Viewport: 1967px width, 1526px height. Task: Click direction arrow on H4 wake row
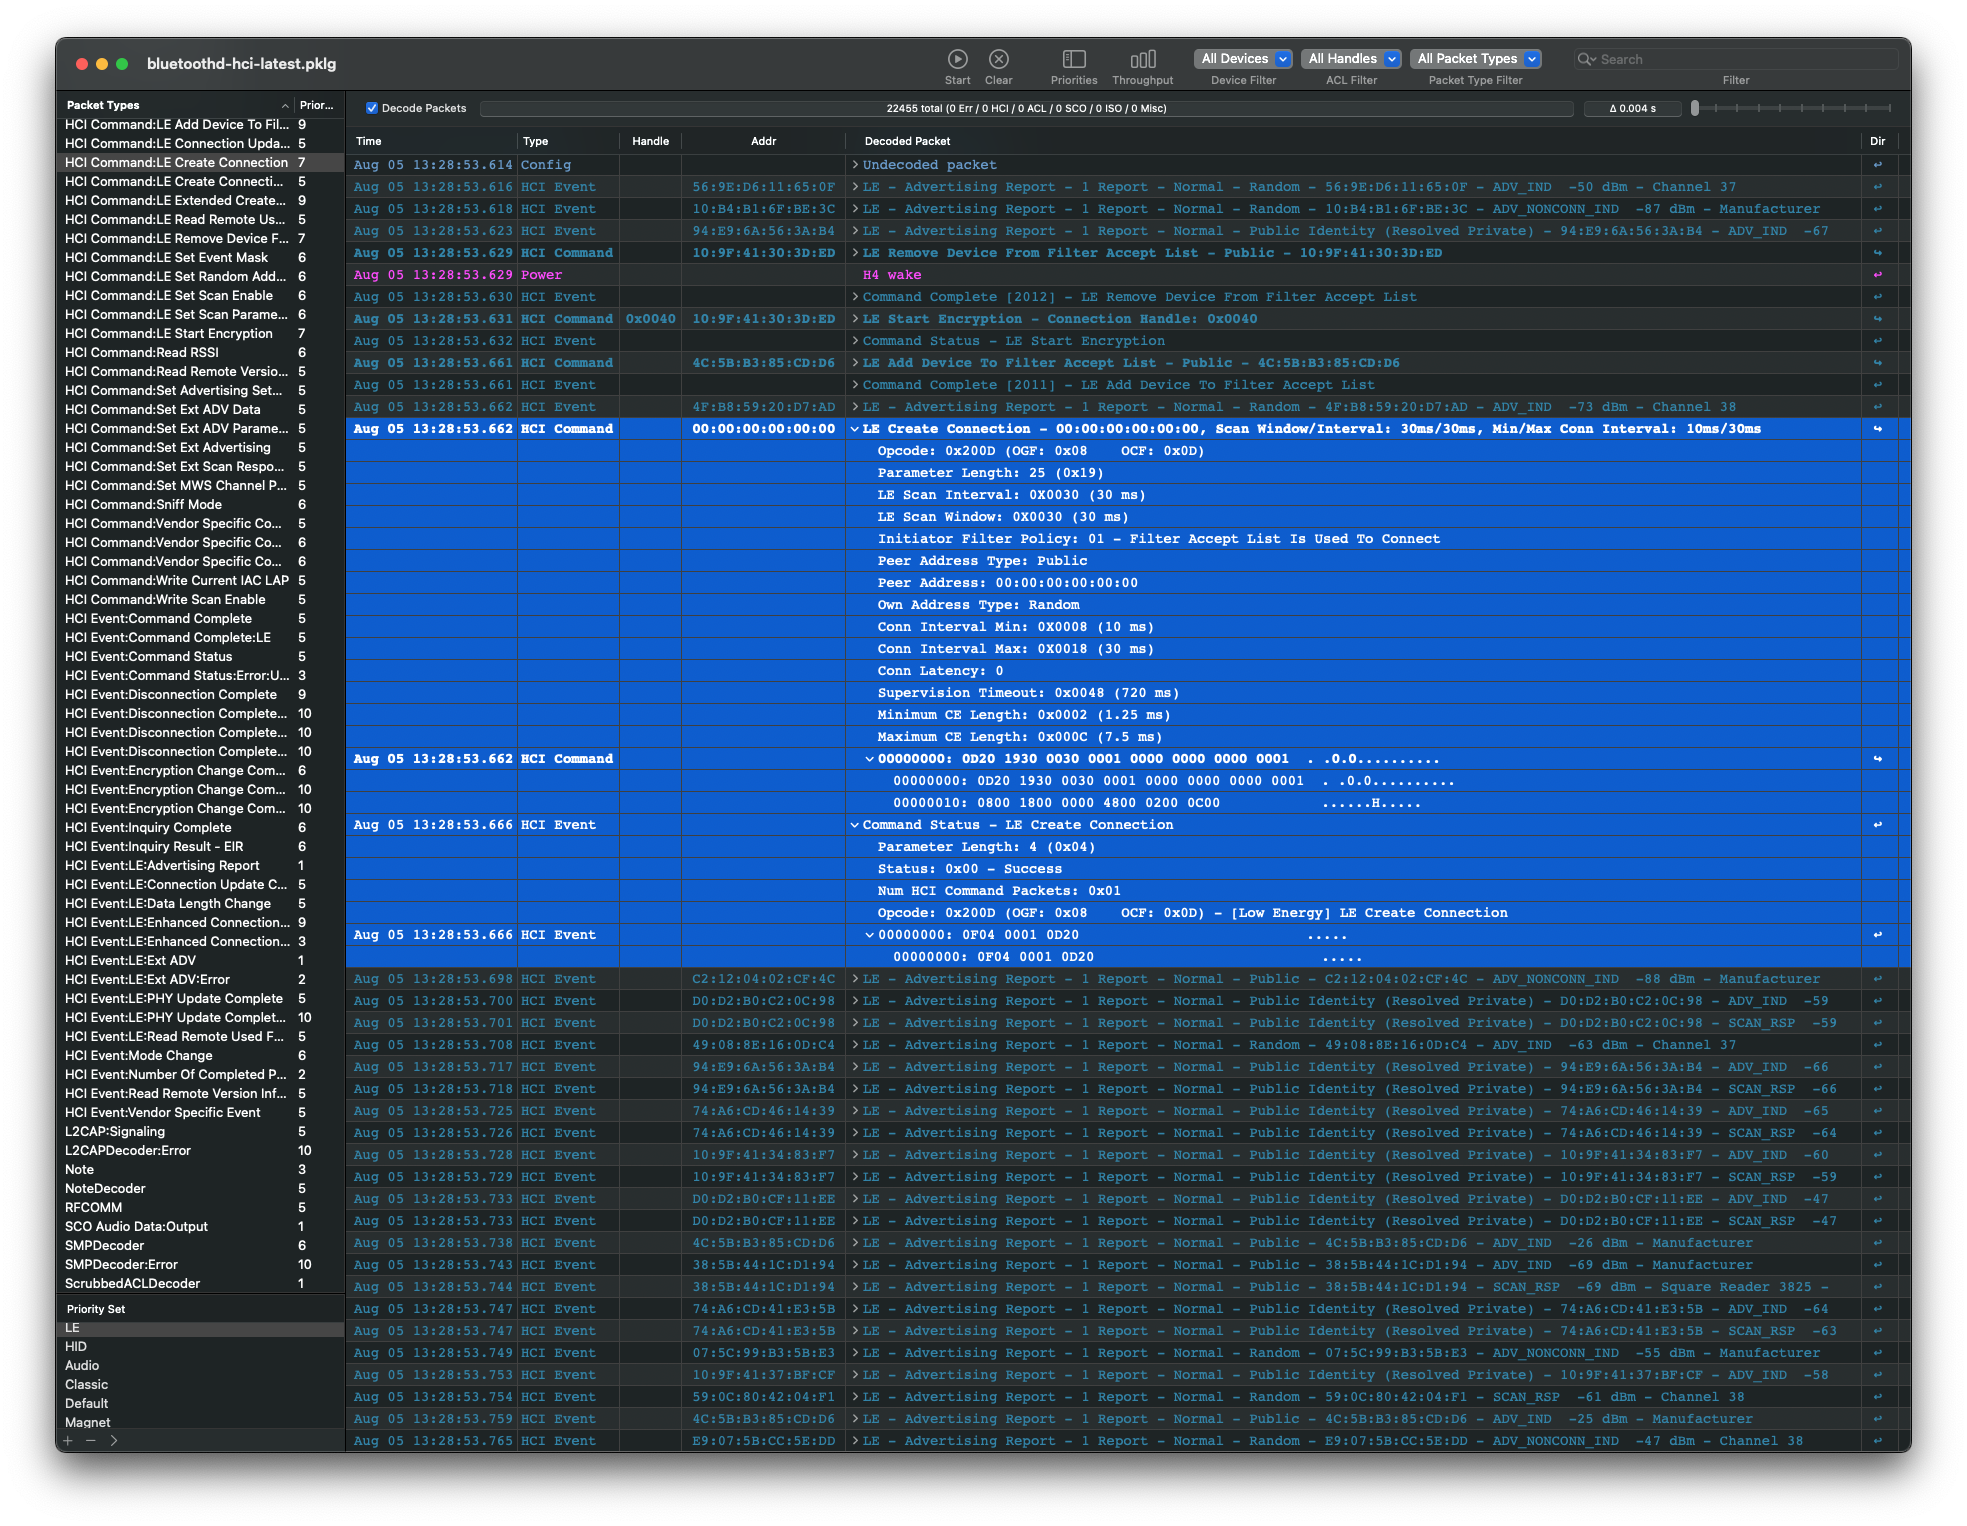tap(1877, 275)
